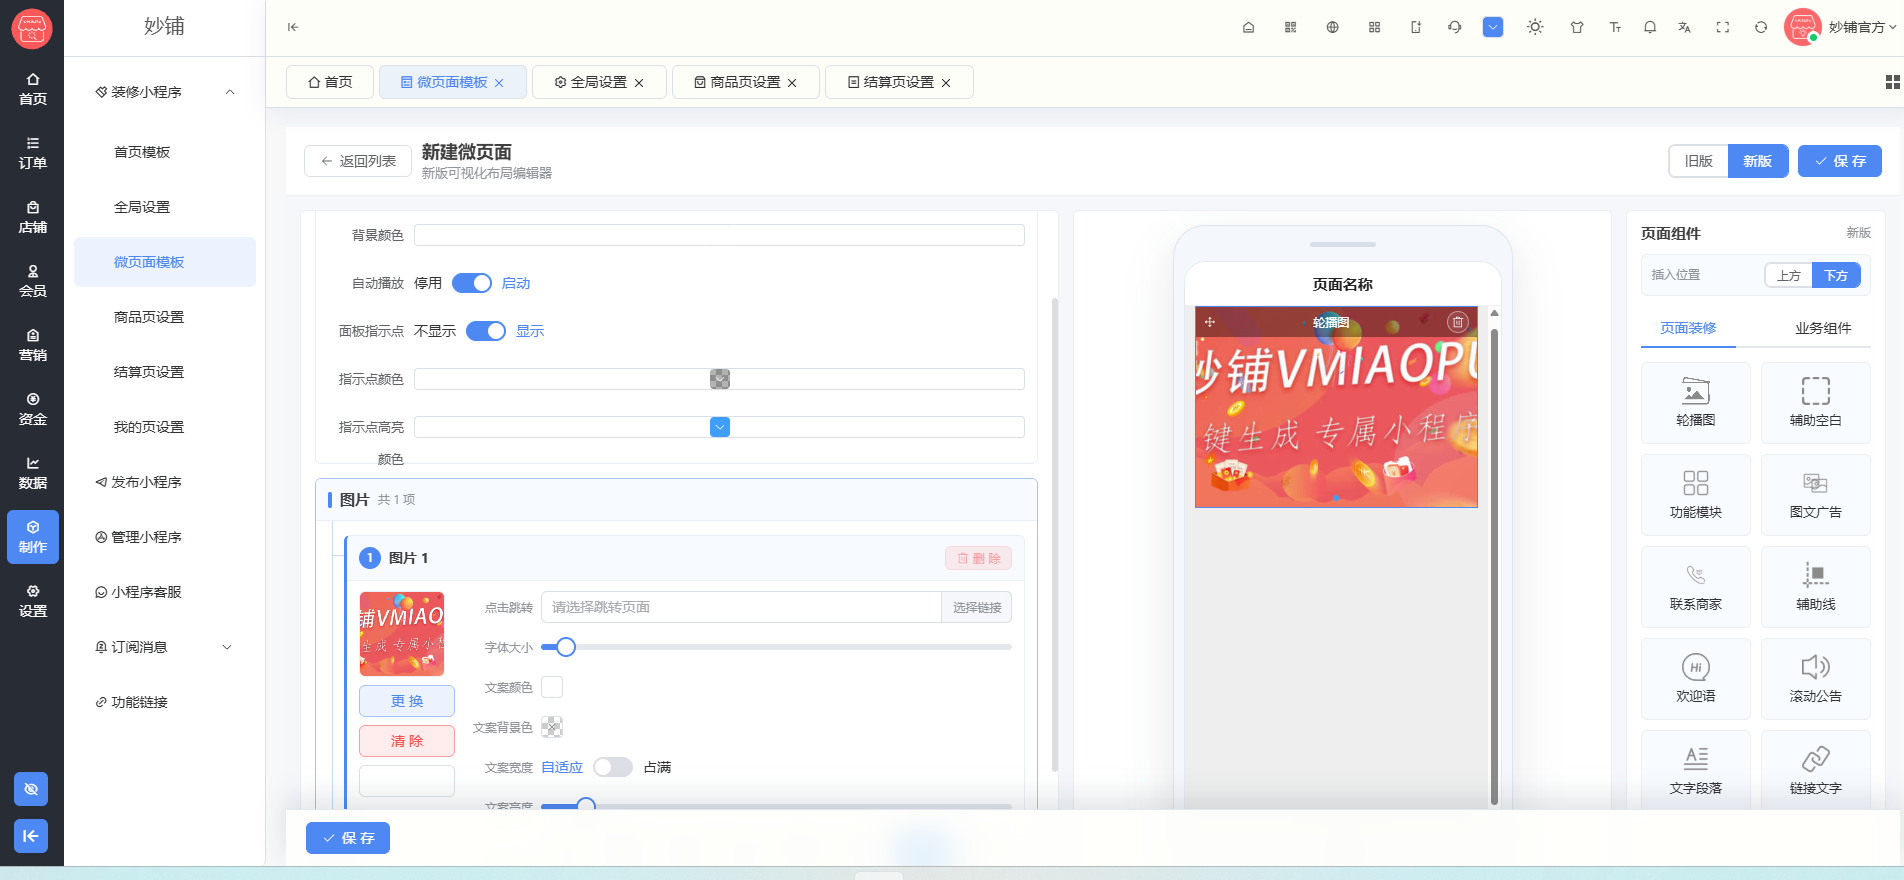The width and height of the screenshot is (1904, 880).
Task: Open the notification bell icon
Action: [x=1650, y=27]
